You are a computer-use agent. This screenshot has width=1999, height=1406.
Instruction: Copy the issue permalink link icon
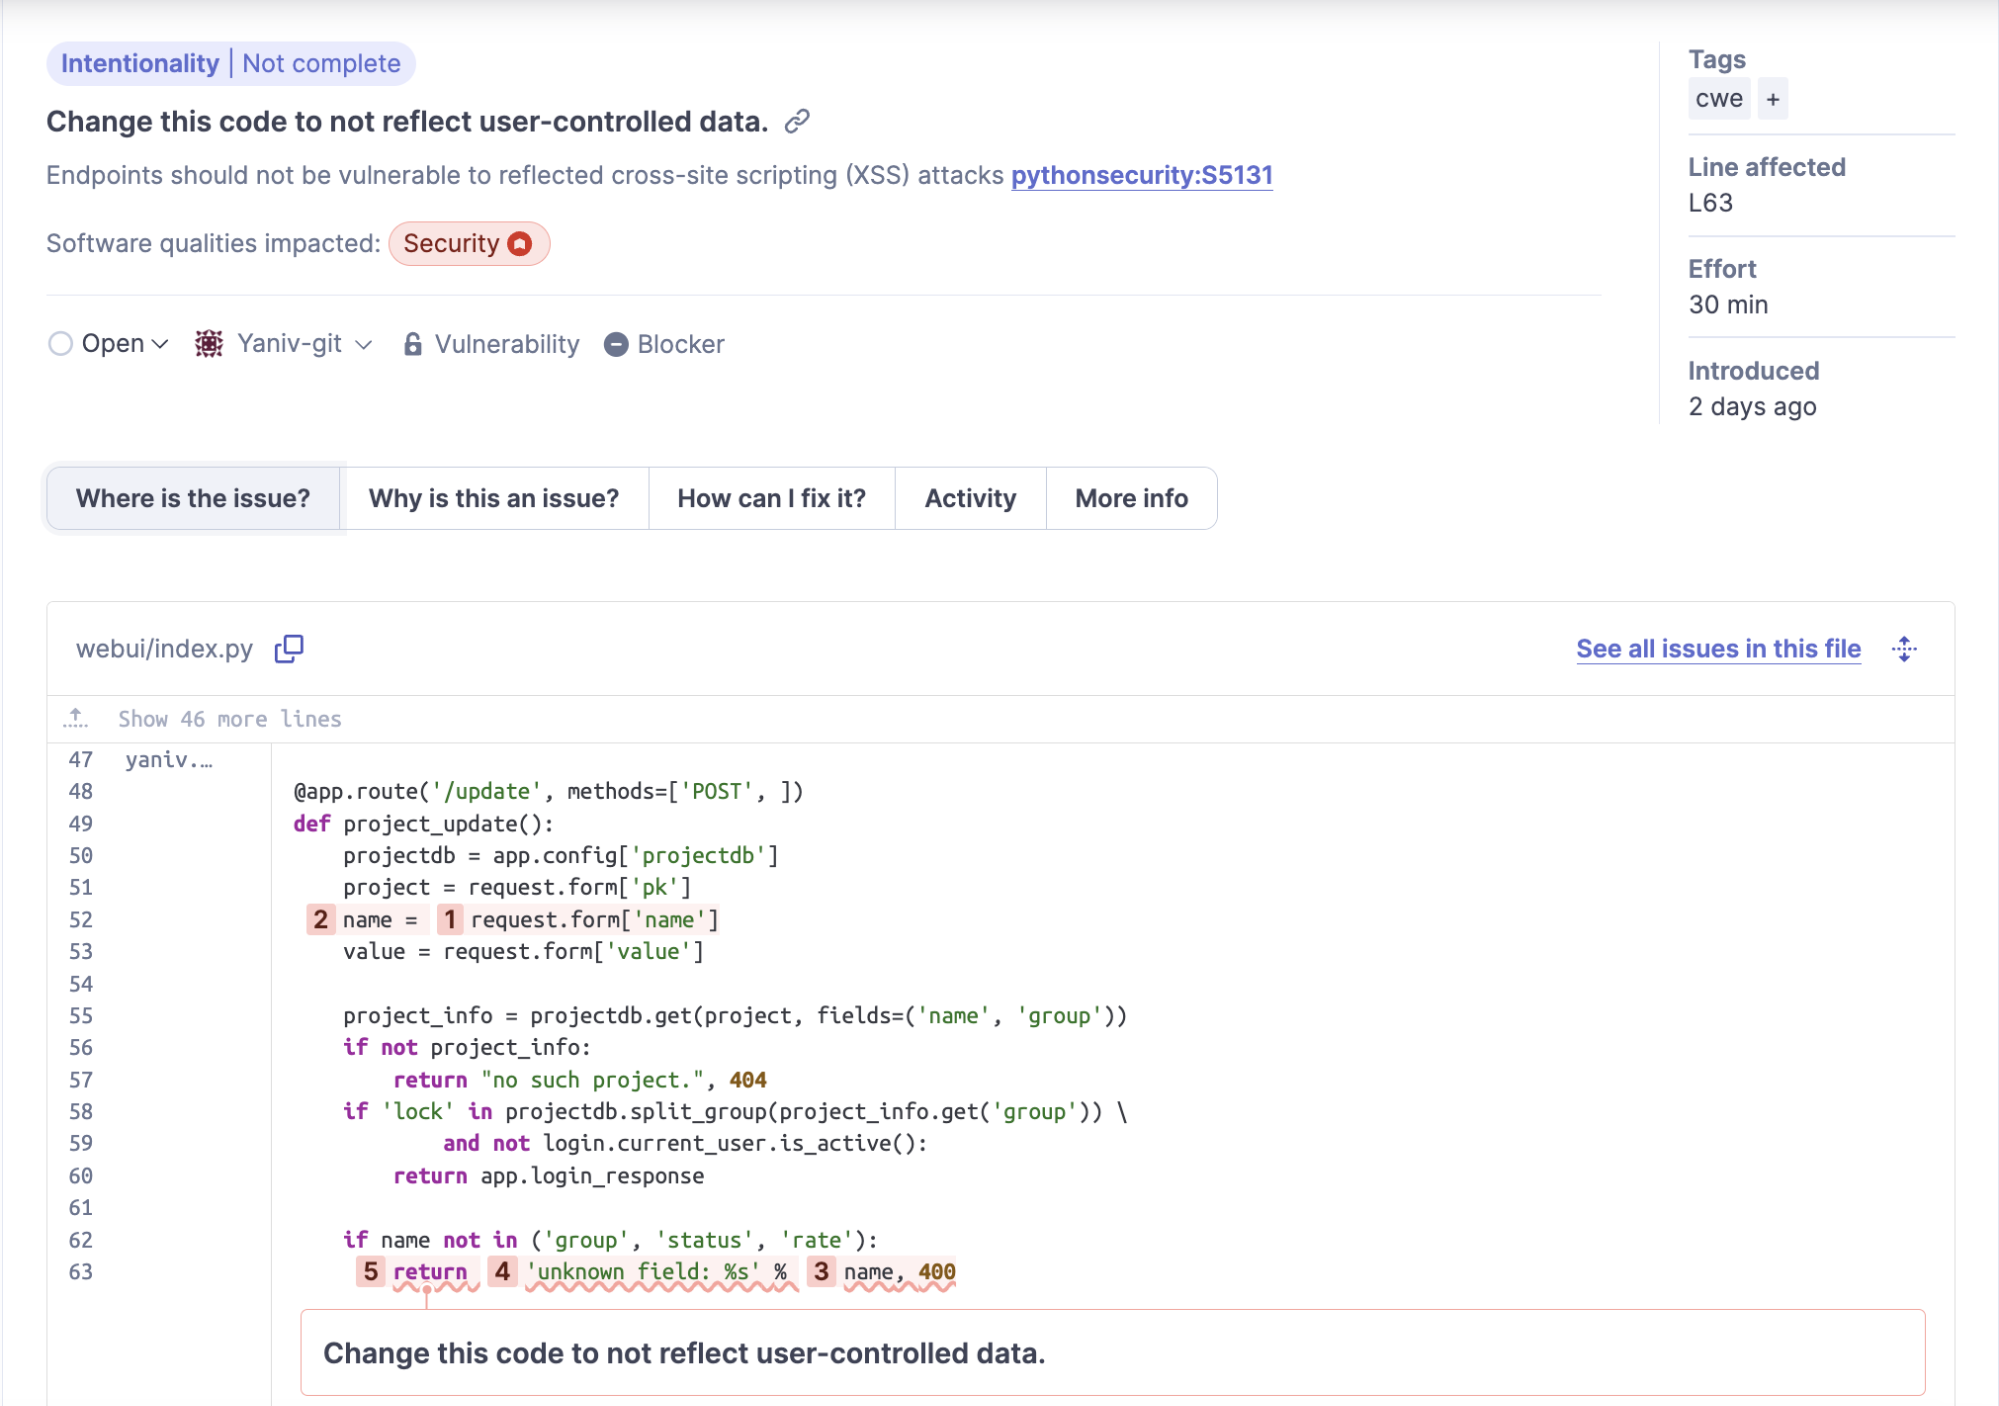tap(797, 122)
